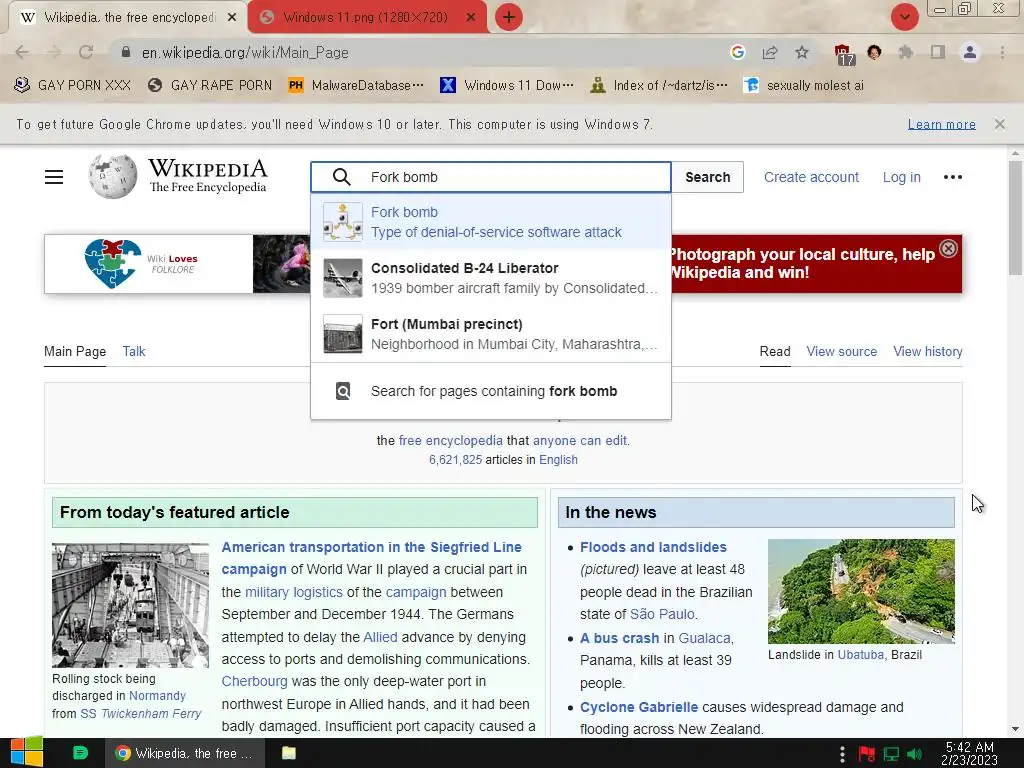The width and height of the screenshot is (1024, 768).
Task: Click the rolling stock featured article photo
Action: pyautogui.click(x=131, y=605)
